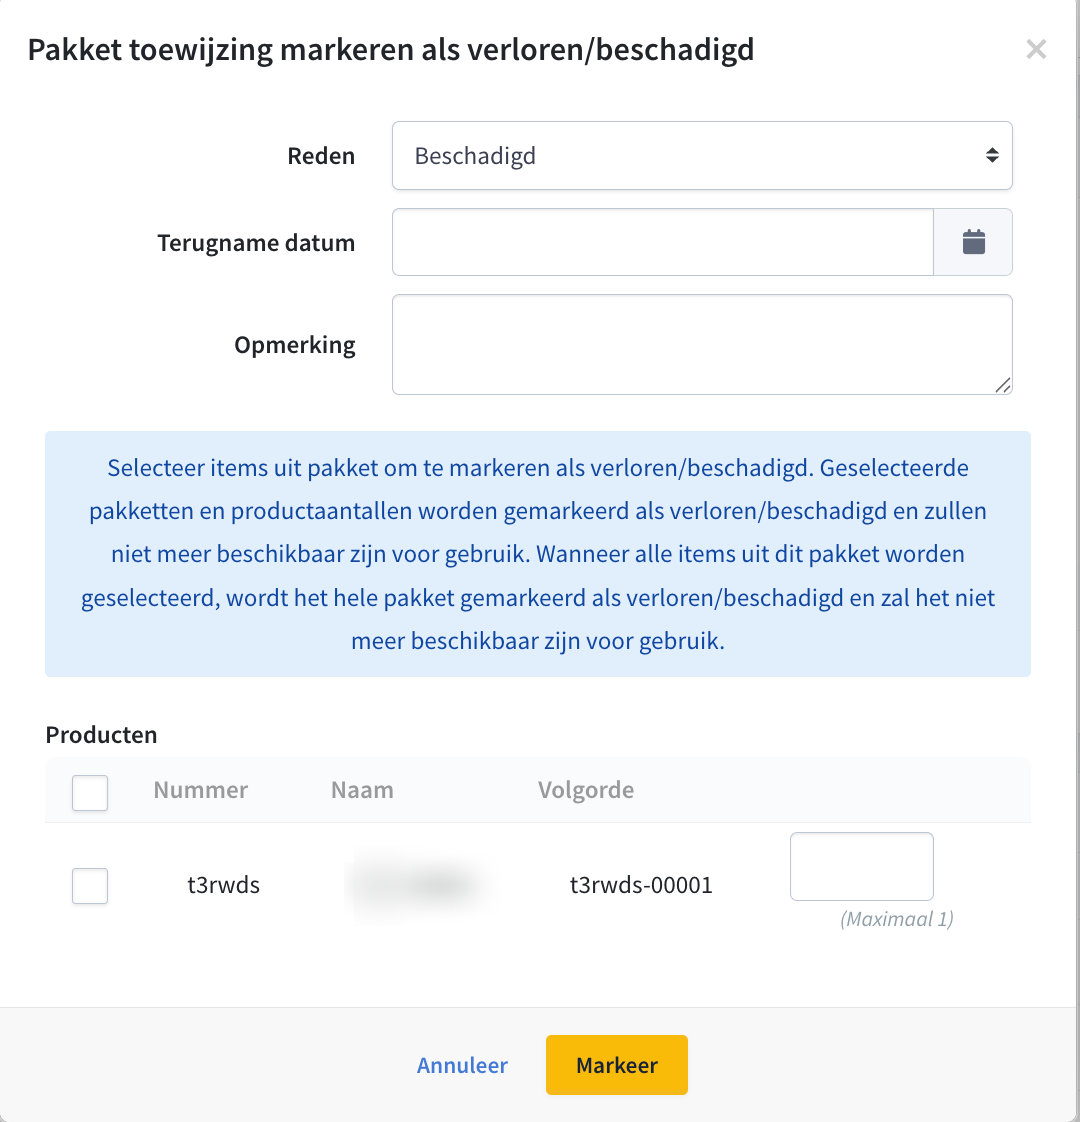
Task: Select the t3rwds-00001 serial cell
Action: [x=641, y=885]
